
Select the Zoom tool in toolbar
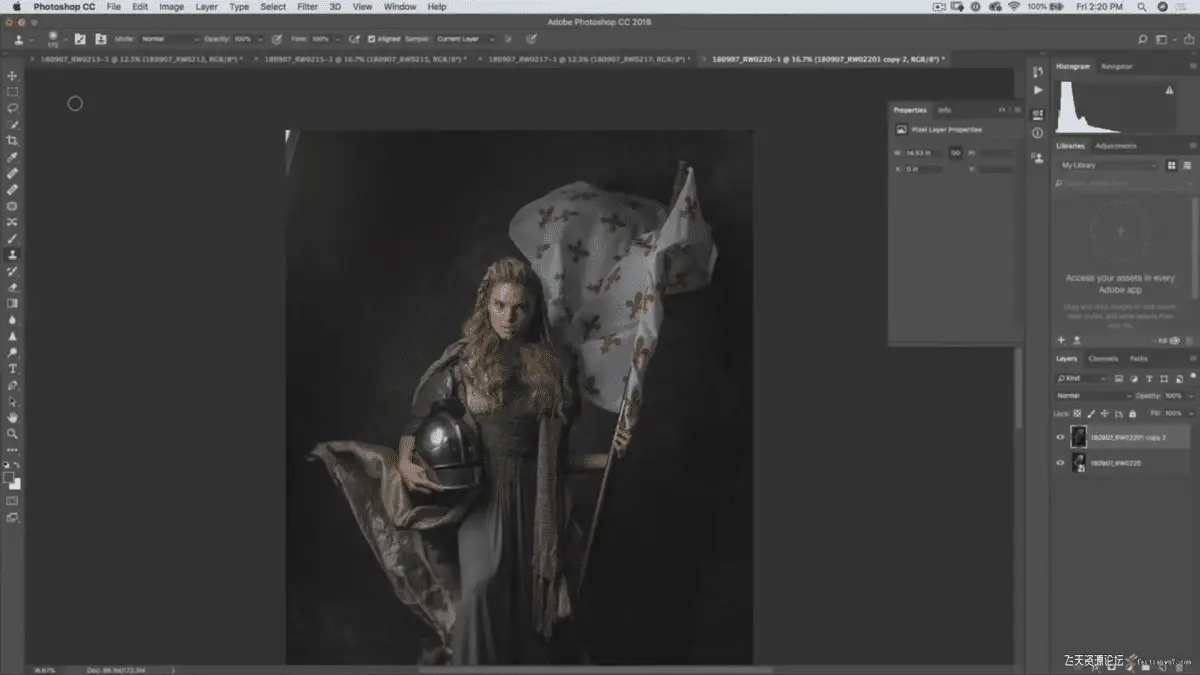click(12, 433)
